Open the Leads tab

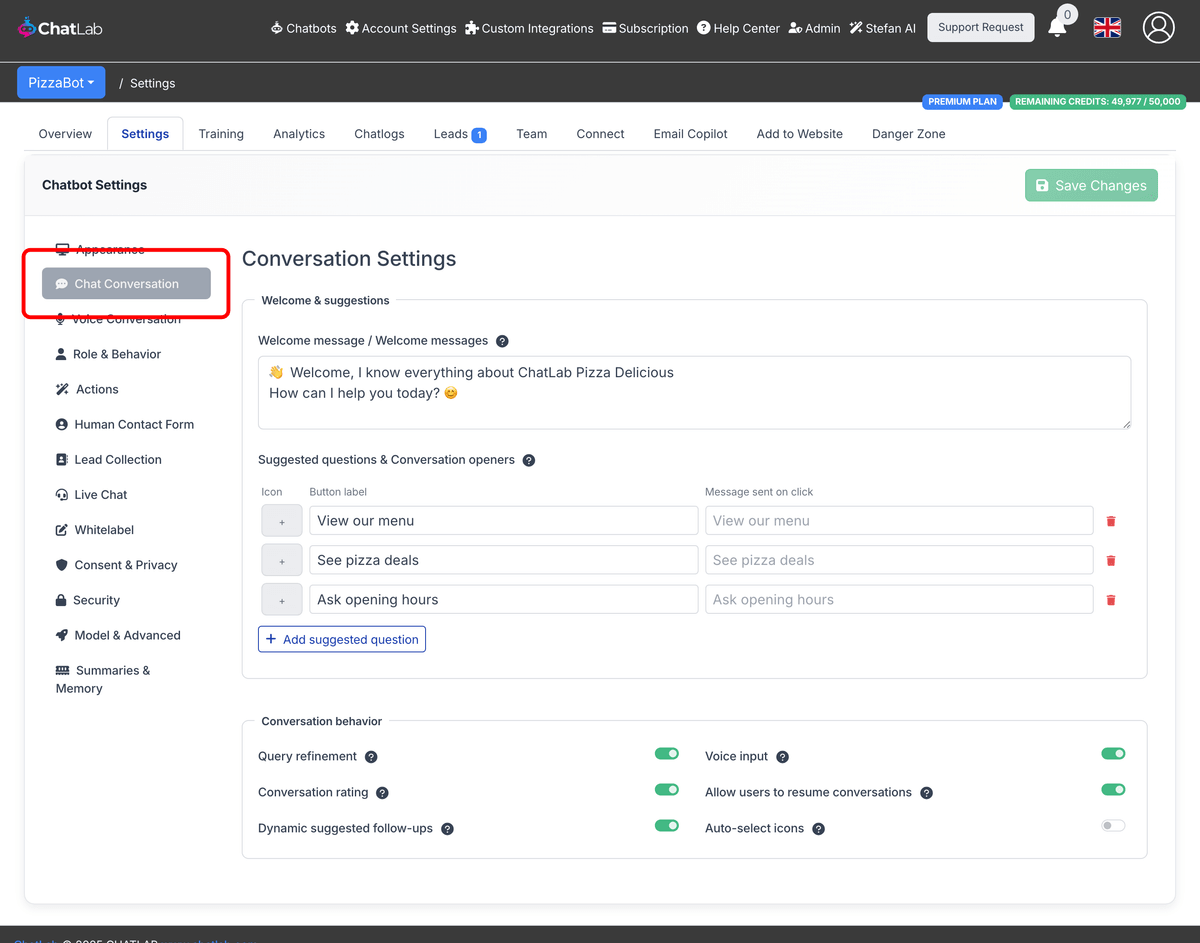pyautogui.click(x=460, y=134)
